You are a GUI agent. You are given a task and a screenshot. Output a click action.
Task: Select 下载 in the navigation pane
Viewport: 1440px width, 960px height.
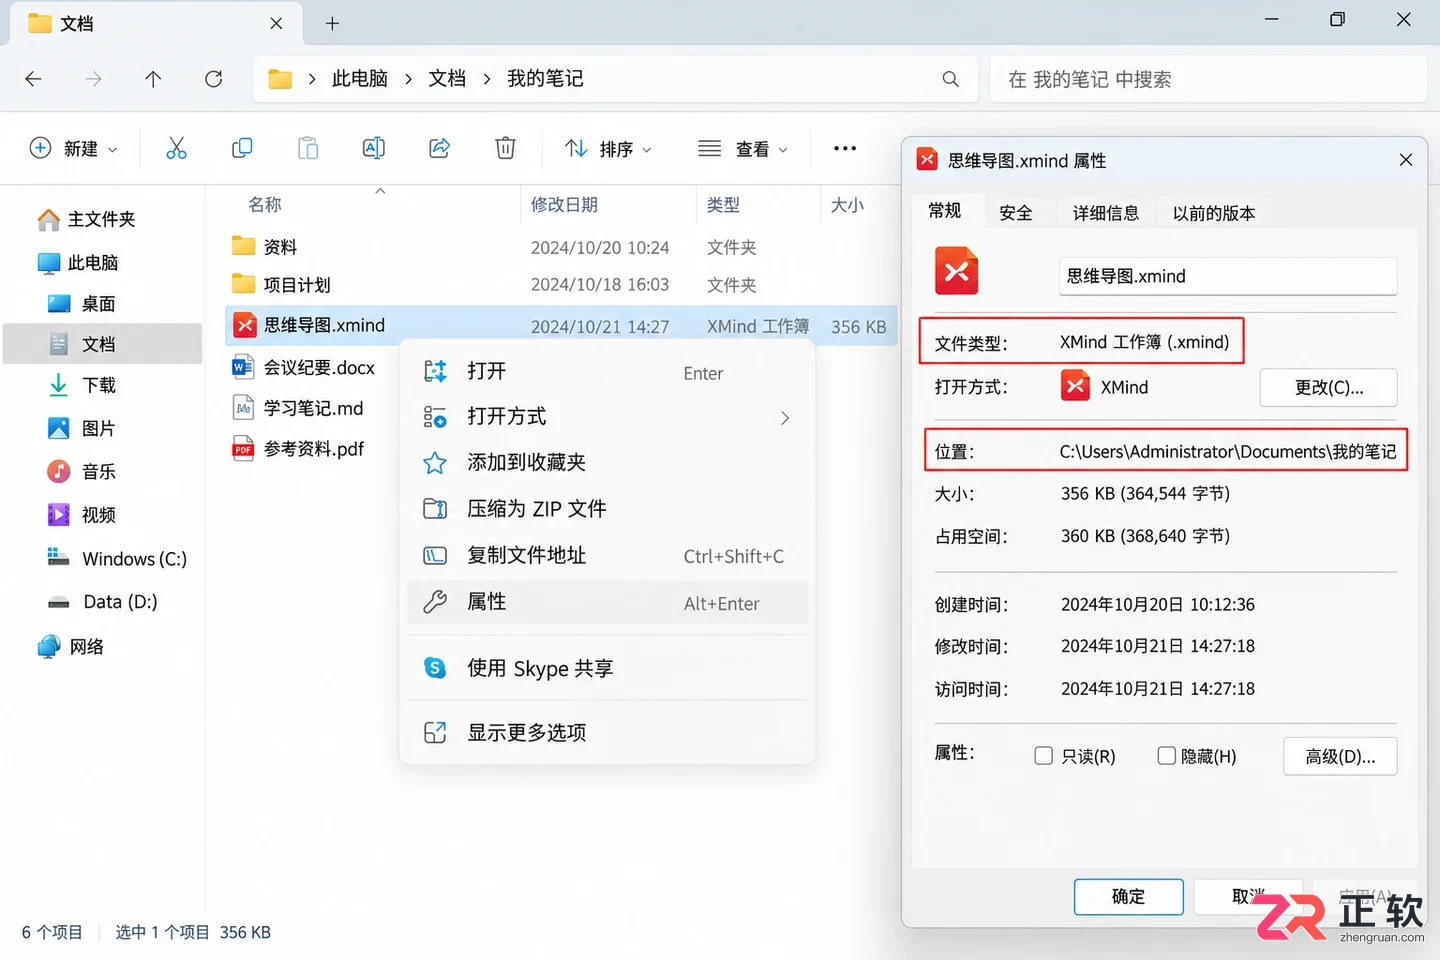coord(98,385)
